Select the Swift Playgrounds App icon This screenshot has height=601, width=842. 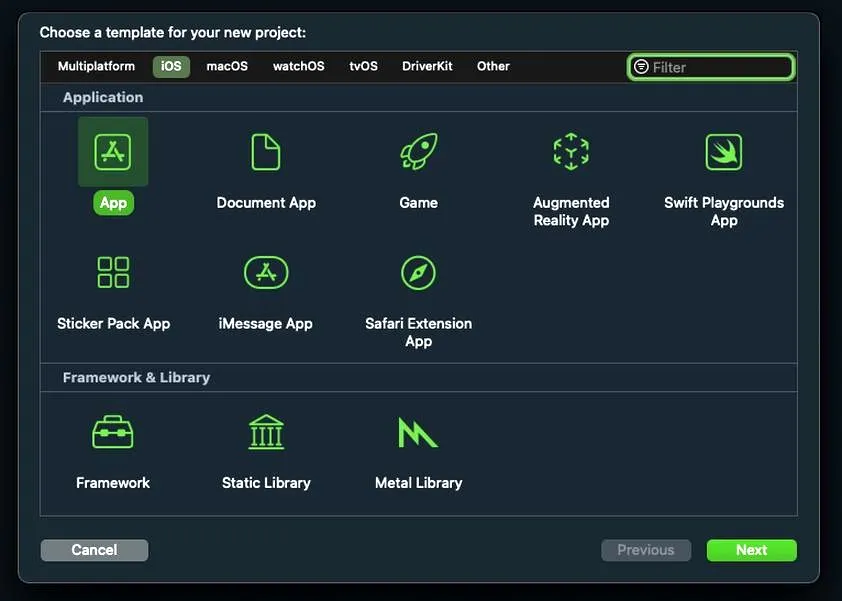(724, 152)
